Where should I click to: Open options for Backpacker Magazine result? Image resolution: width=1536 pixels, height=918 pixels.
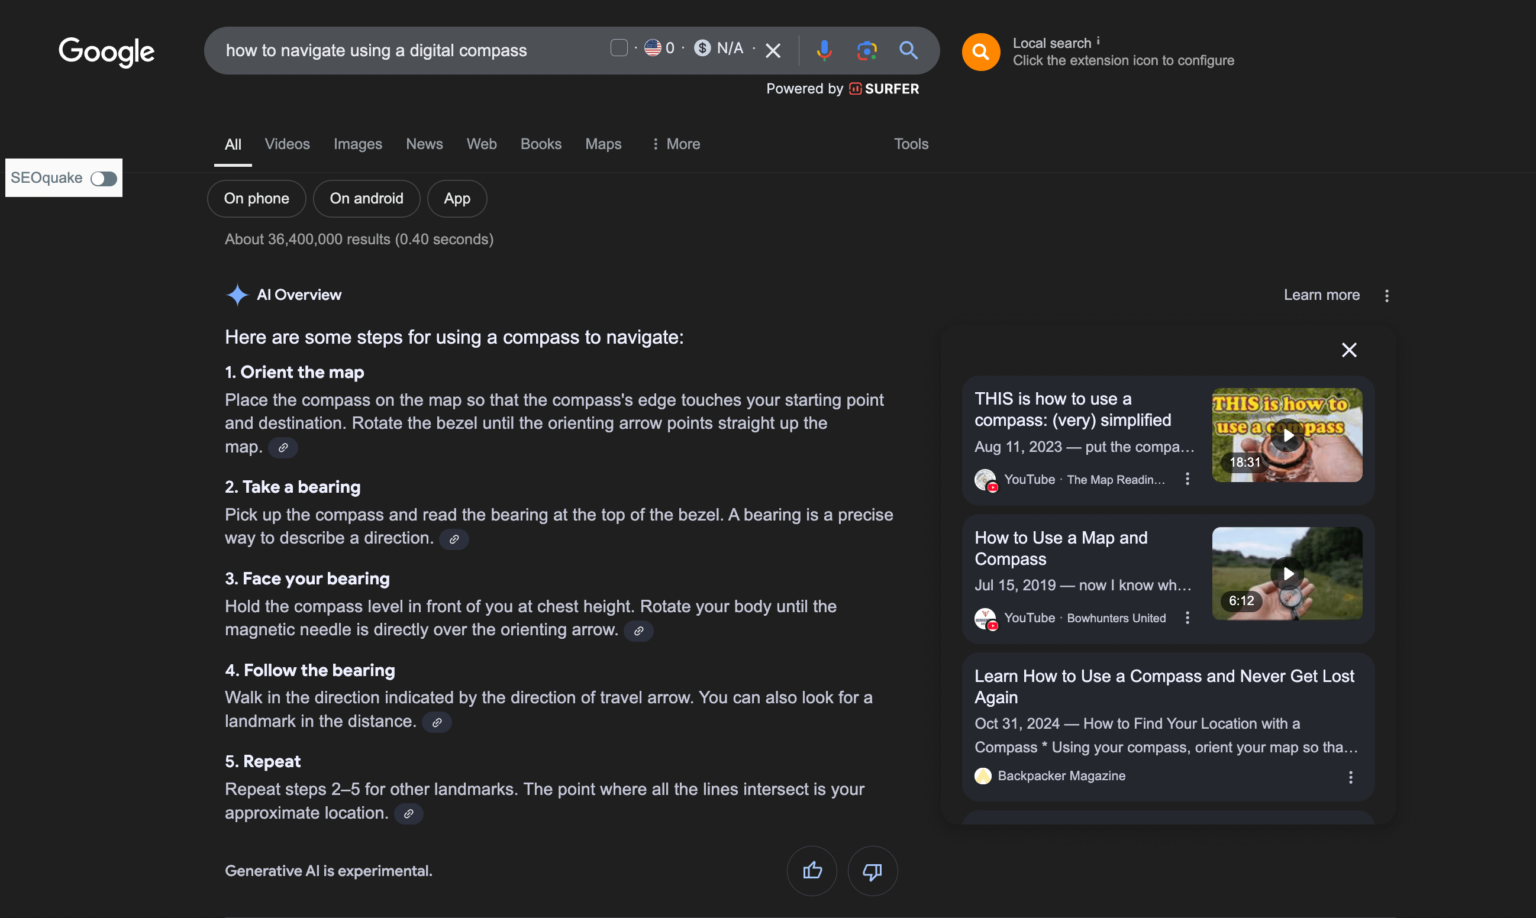[1350, 777]
